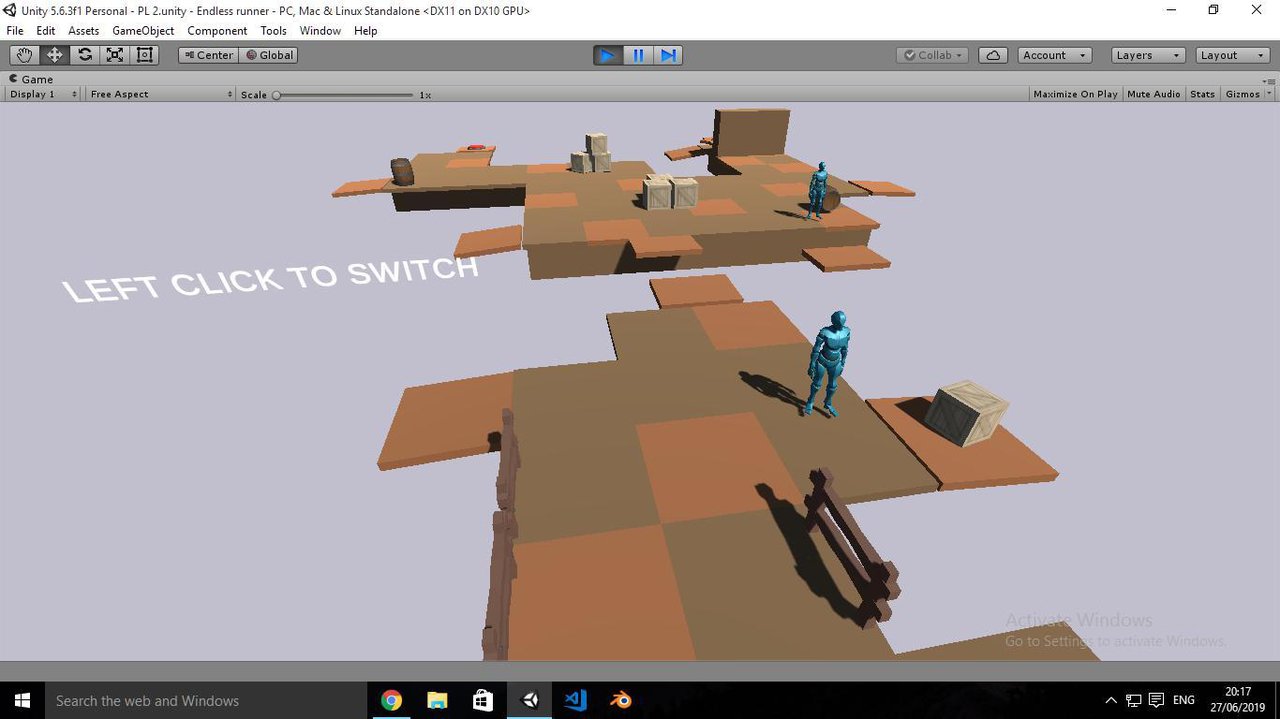Open the Window menu
1280x719 pixels.
(320, 31)
